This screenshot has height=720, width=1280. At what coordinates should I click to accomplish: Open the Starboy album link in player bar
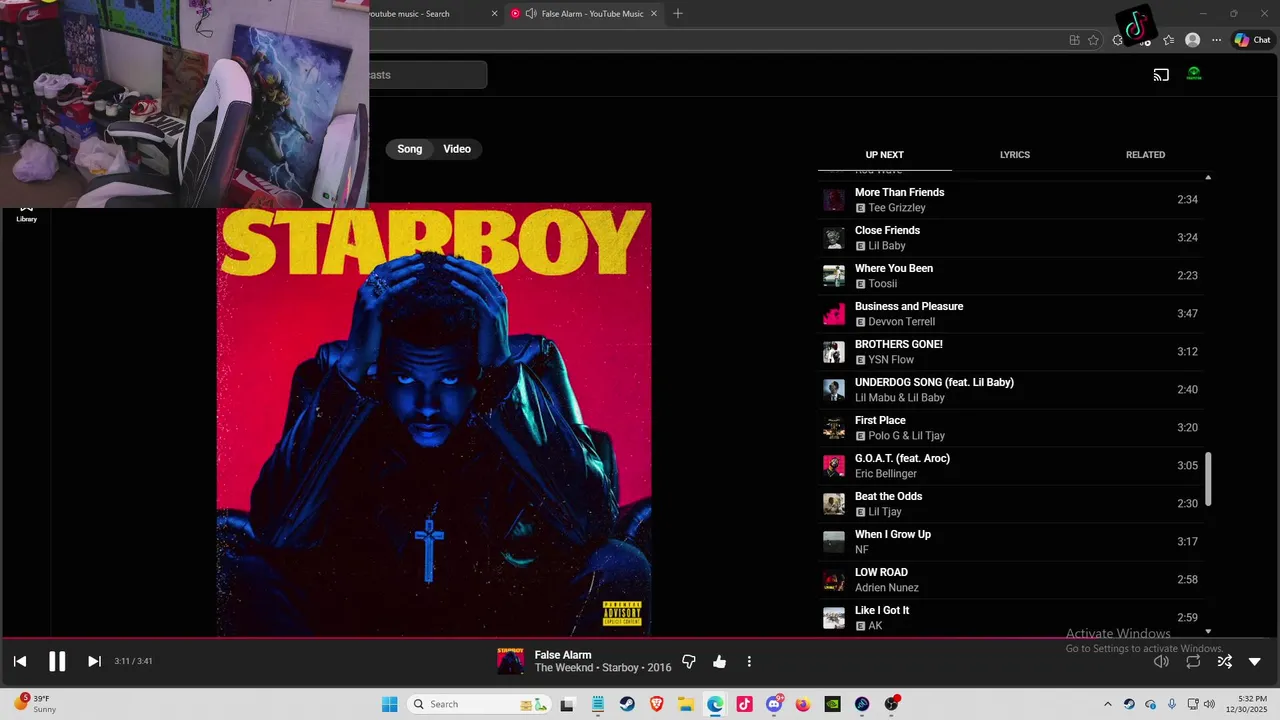620,668
